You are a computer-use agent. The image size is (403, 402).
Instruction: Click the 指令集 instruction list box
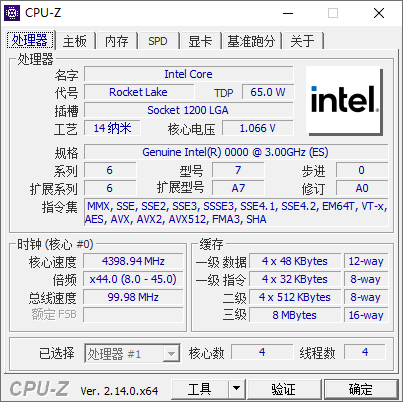tap(236, 213)
